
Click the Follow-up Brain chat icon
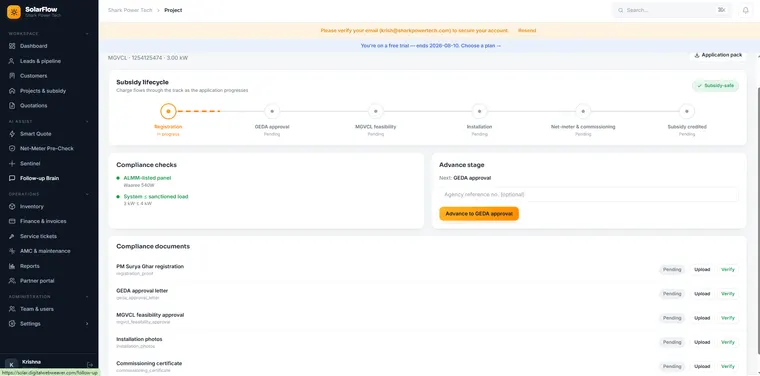tap(12, 178)
